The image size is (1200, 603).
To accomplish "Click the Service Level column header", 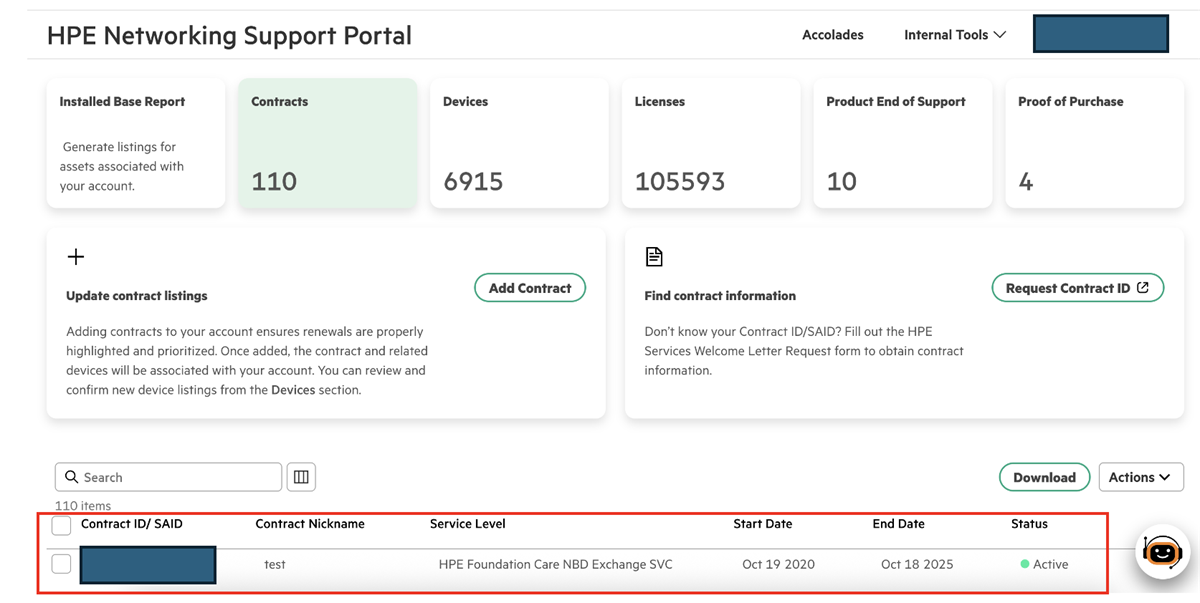I will [x=468, y=524].
